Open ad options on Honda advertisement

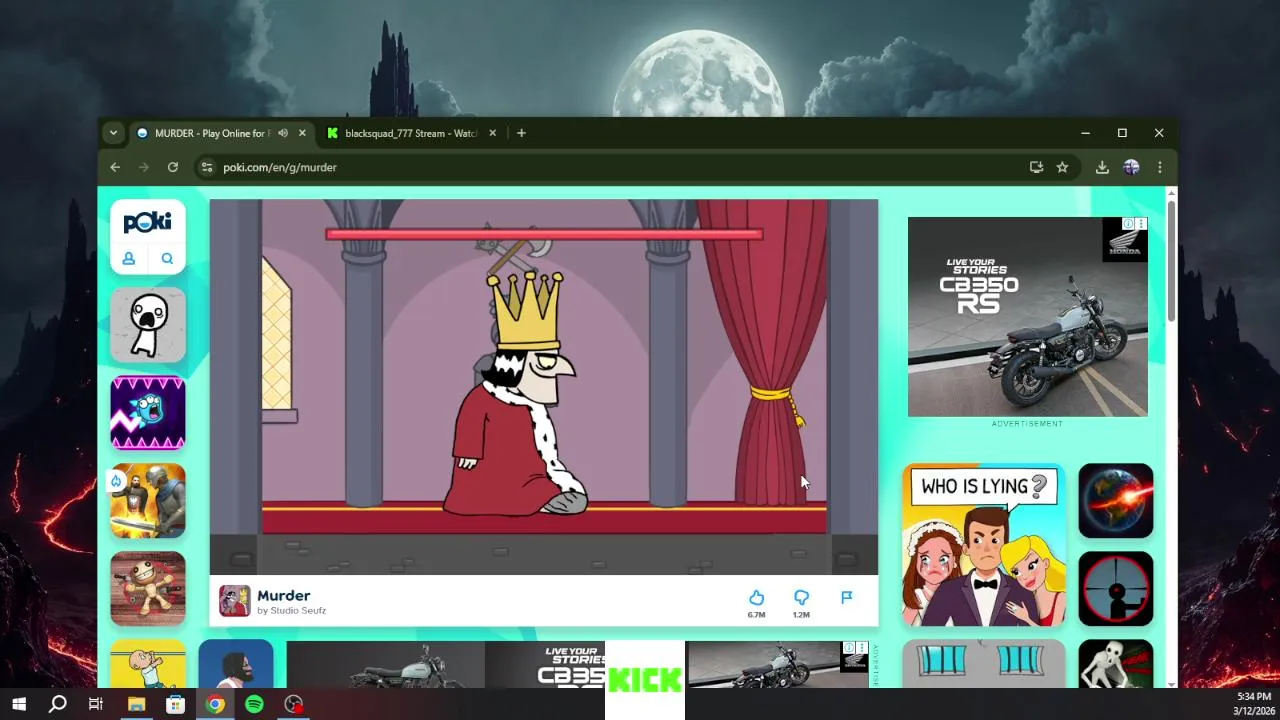(1141, 223)
